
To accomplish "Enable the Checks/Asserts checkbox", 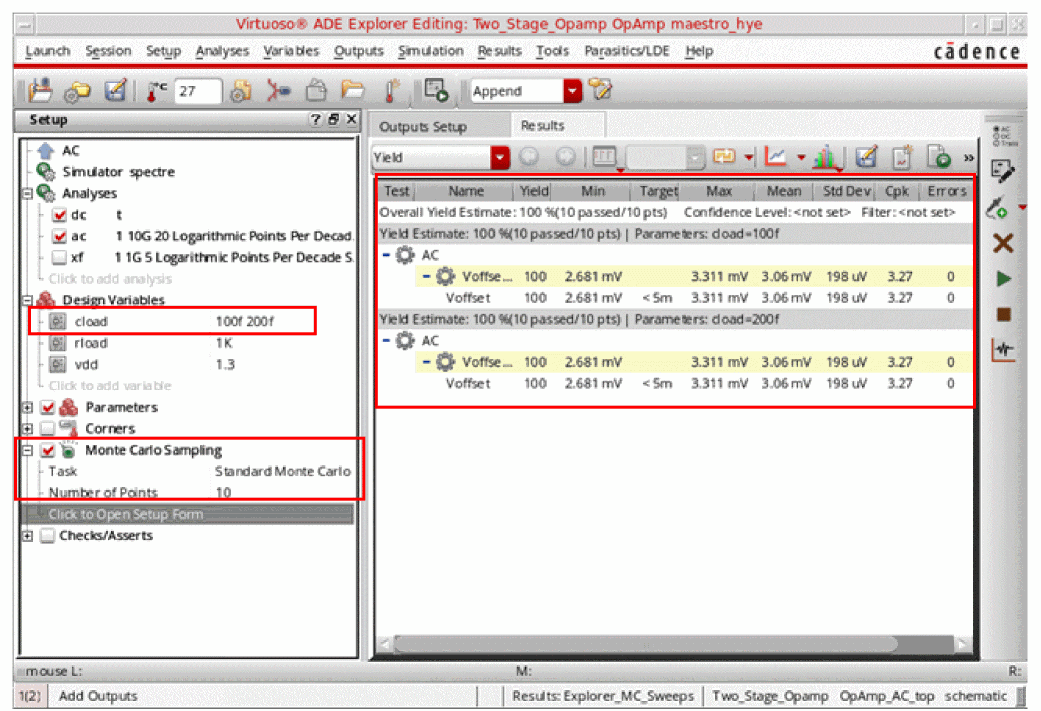I will point(47,535).
